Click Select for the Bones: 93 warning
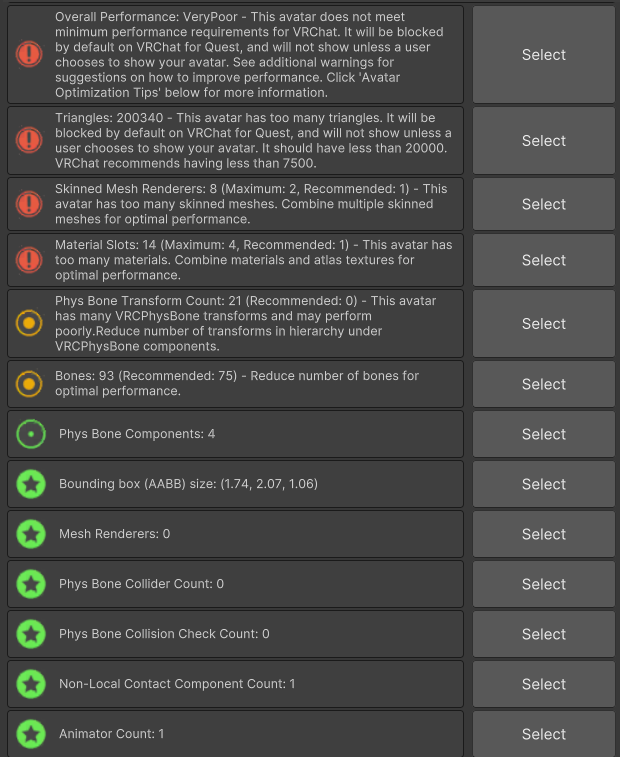The height and width of the screenshot is (757, 620). pyautogui.click(x=544, y=384)
